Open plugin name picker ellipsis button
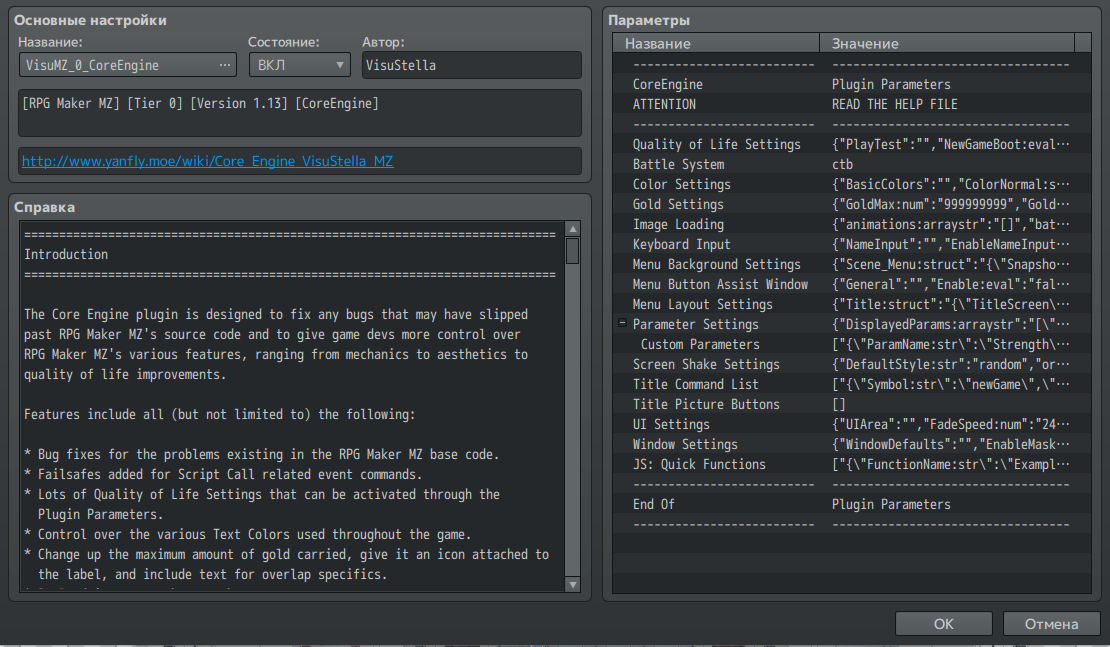 pyautogui.click(x=224, y=65)
